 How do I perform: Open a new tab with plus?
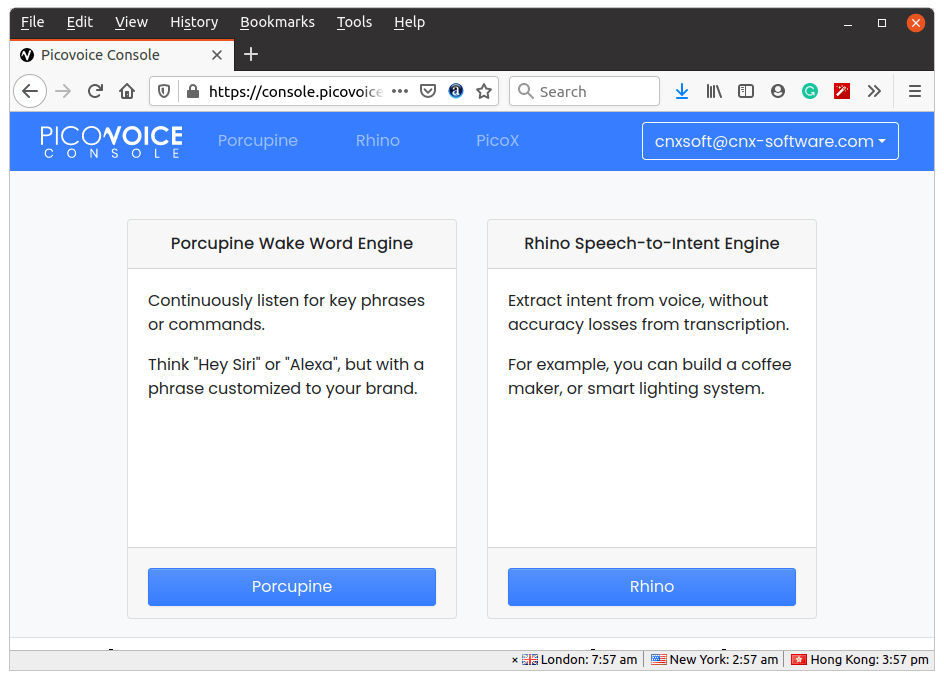[251, 54]
